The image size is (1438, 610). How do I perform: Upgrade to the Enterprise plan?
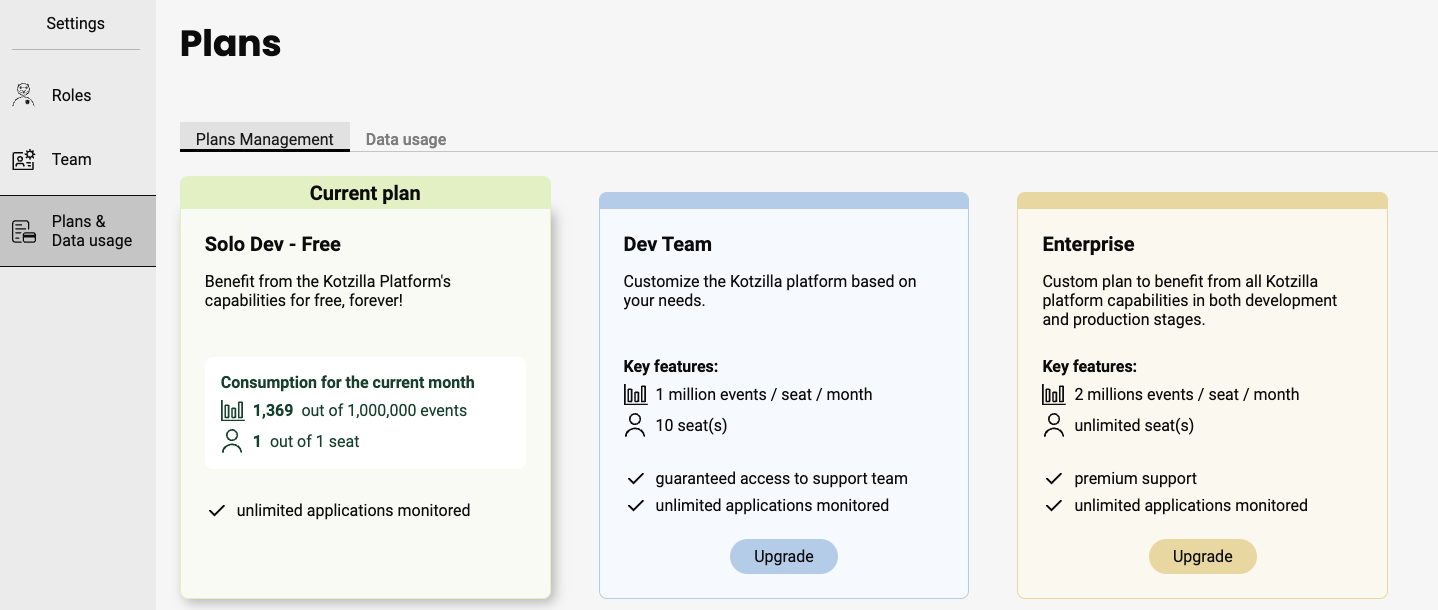1202,557
